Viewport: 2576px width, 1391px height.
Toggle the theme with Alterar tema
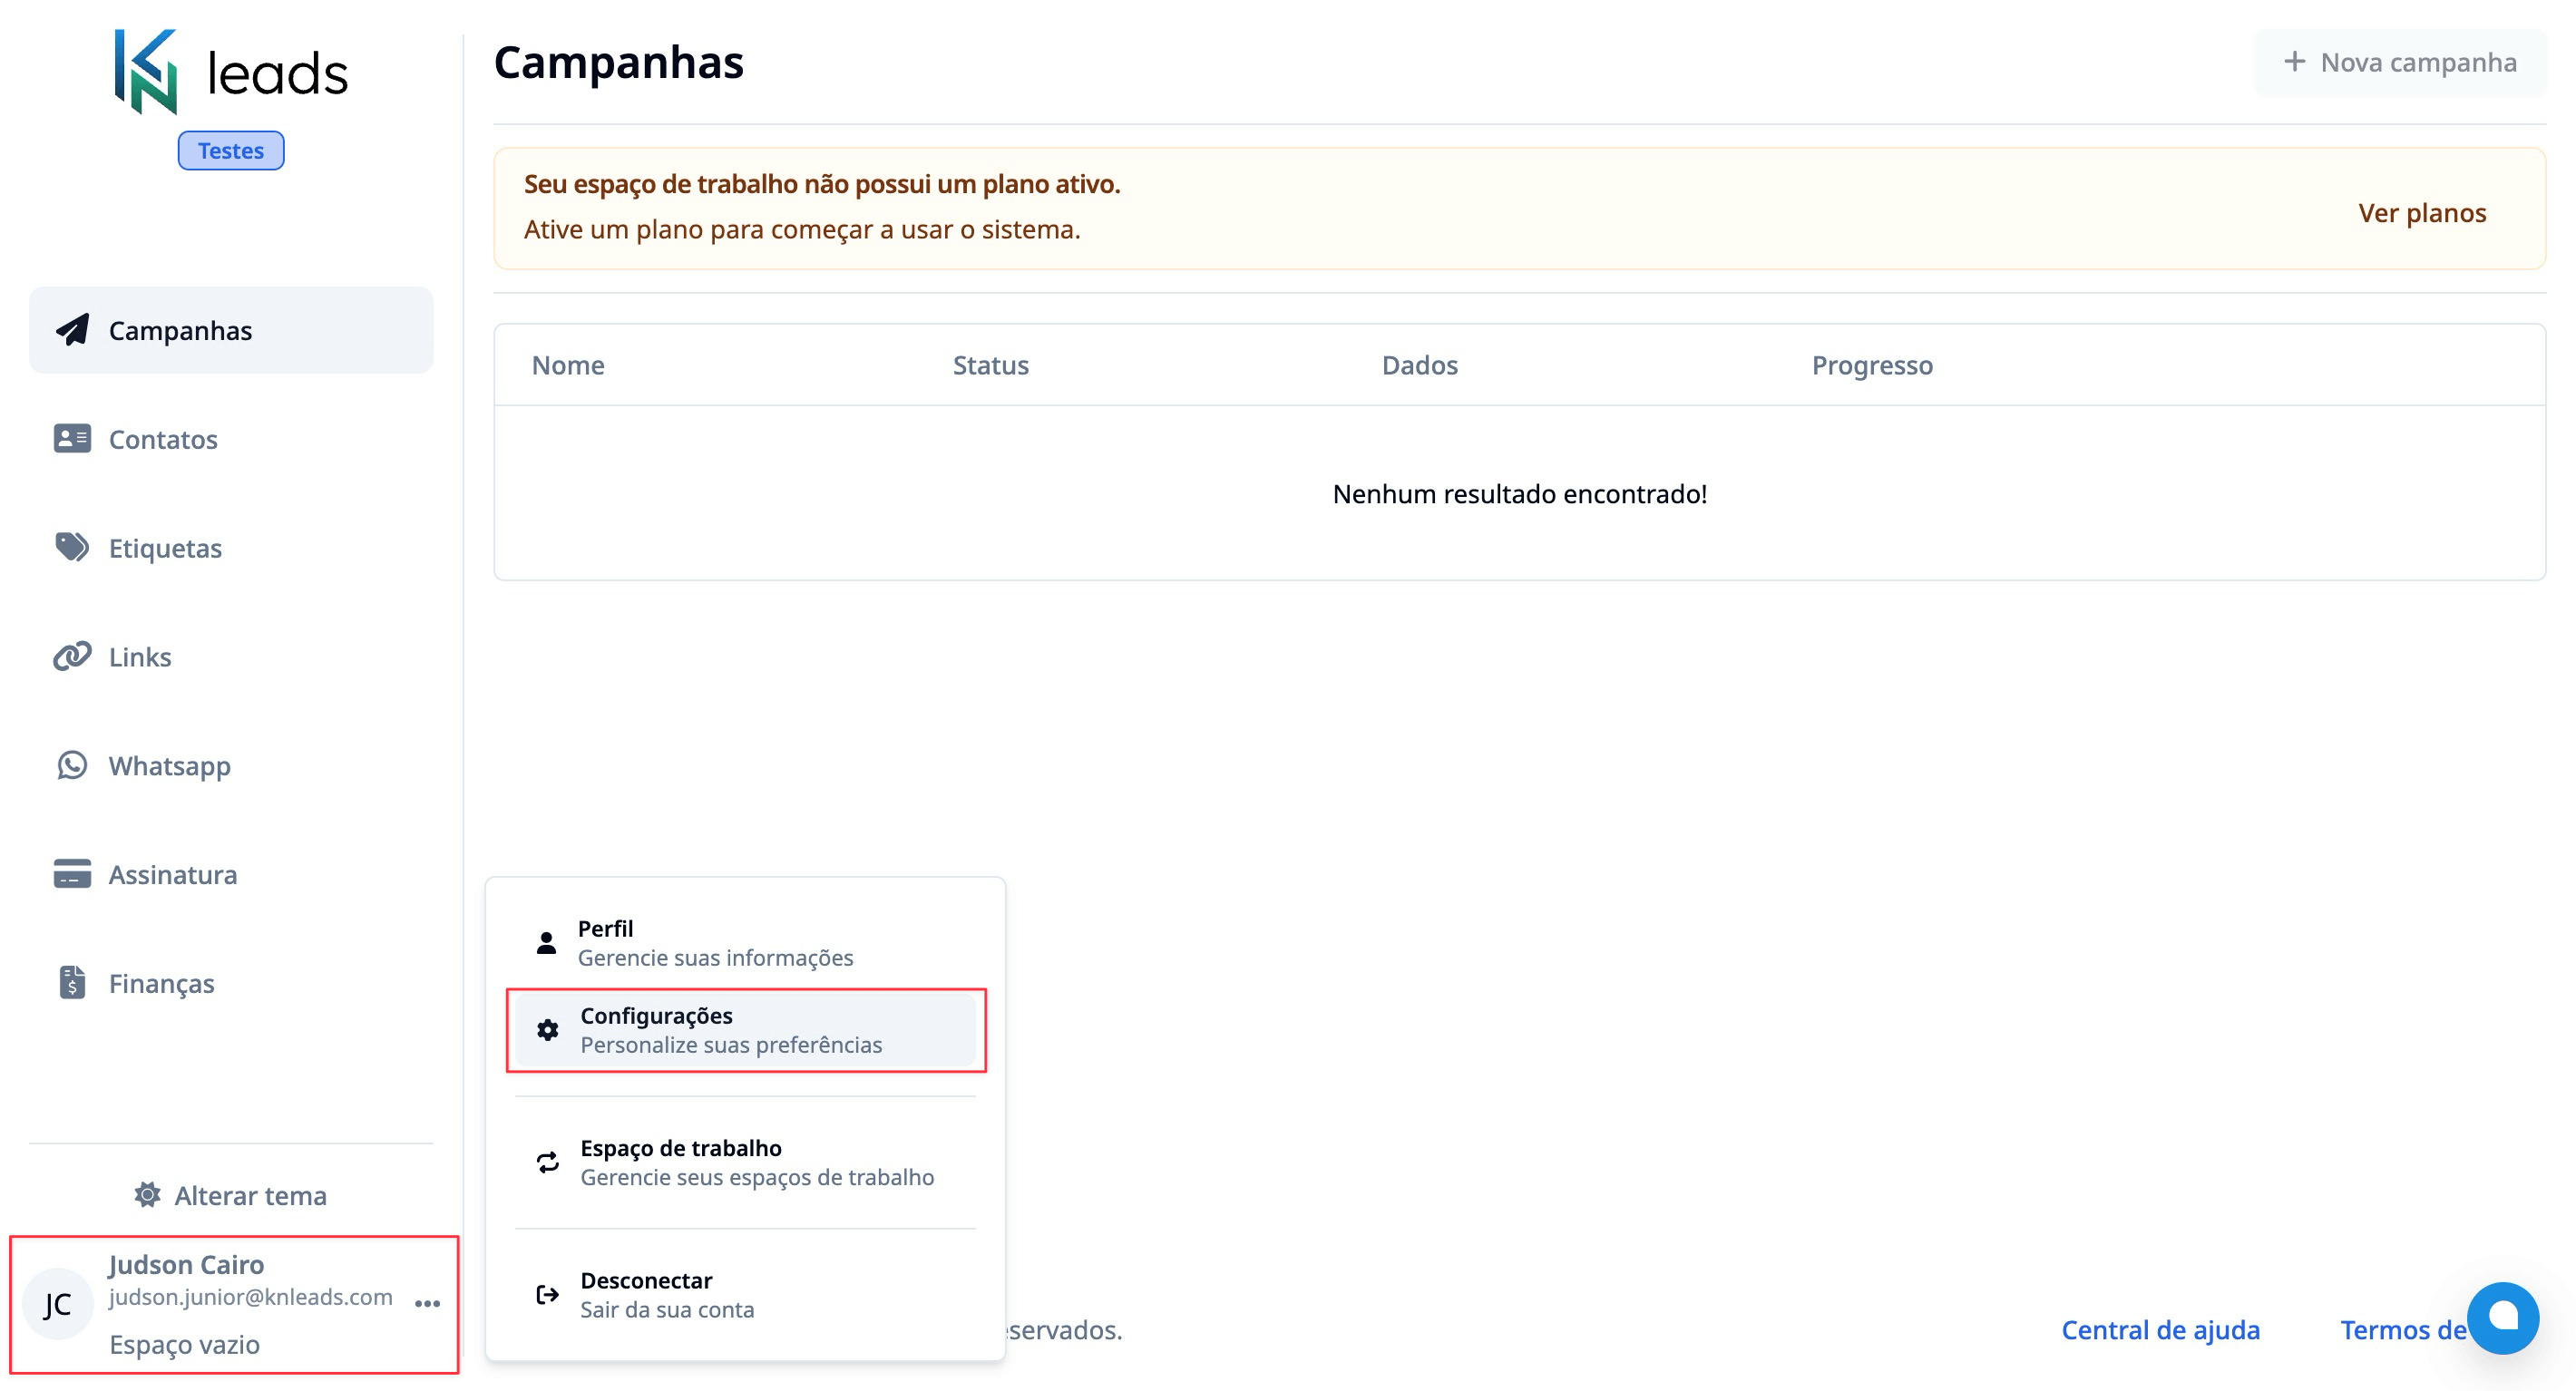(230, 1195)
